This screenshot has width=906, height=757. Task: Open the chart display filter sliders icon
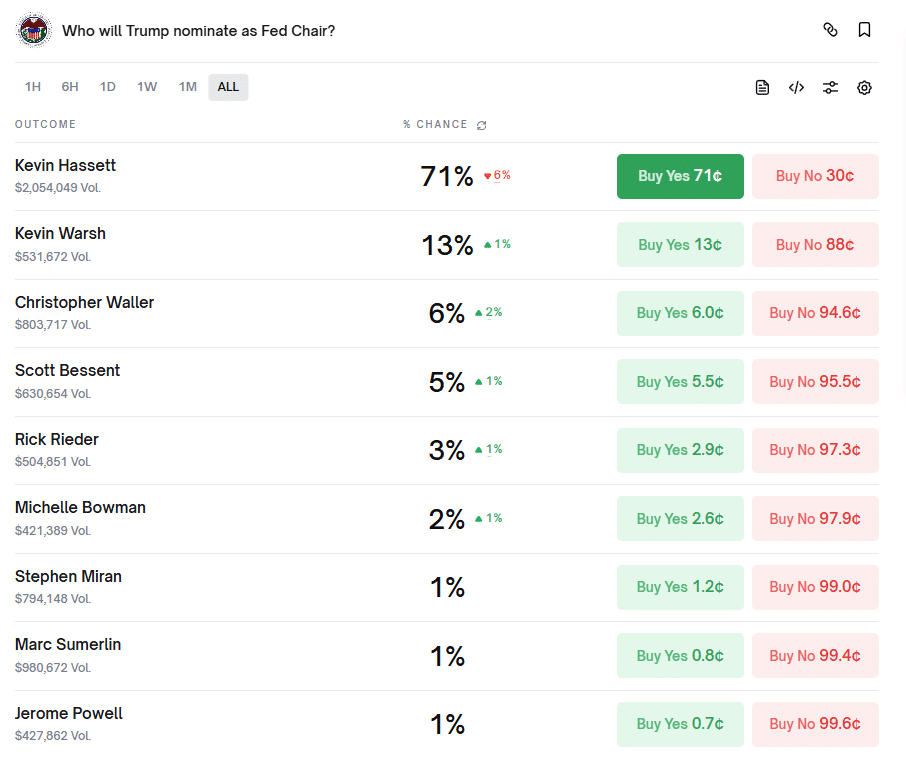830,87
